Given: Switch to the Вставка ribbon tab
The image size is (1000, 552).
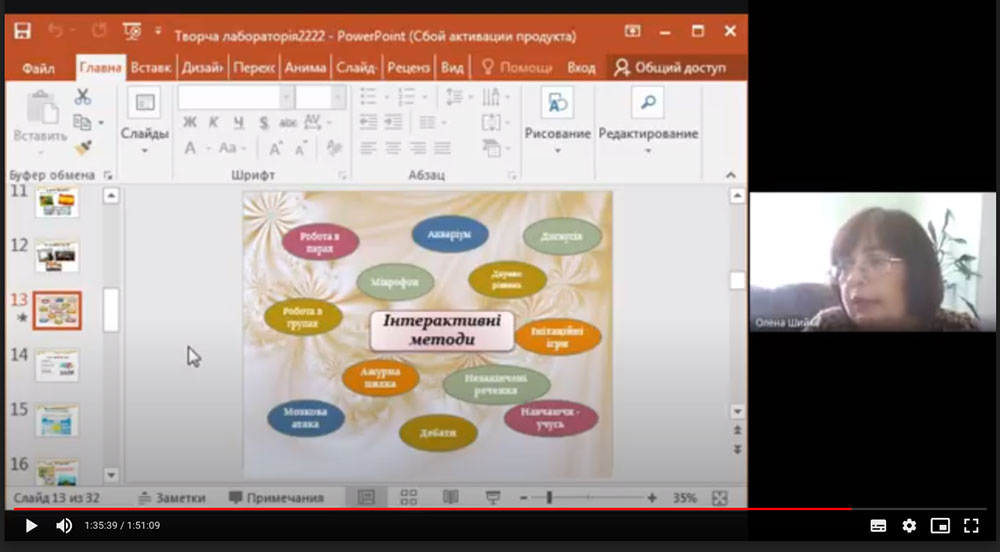Looking at the screenshot, I should tap(151, 68).
